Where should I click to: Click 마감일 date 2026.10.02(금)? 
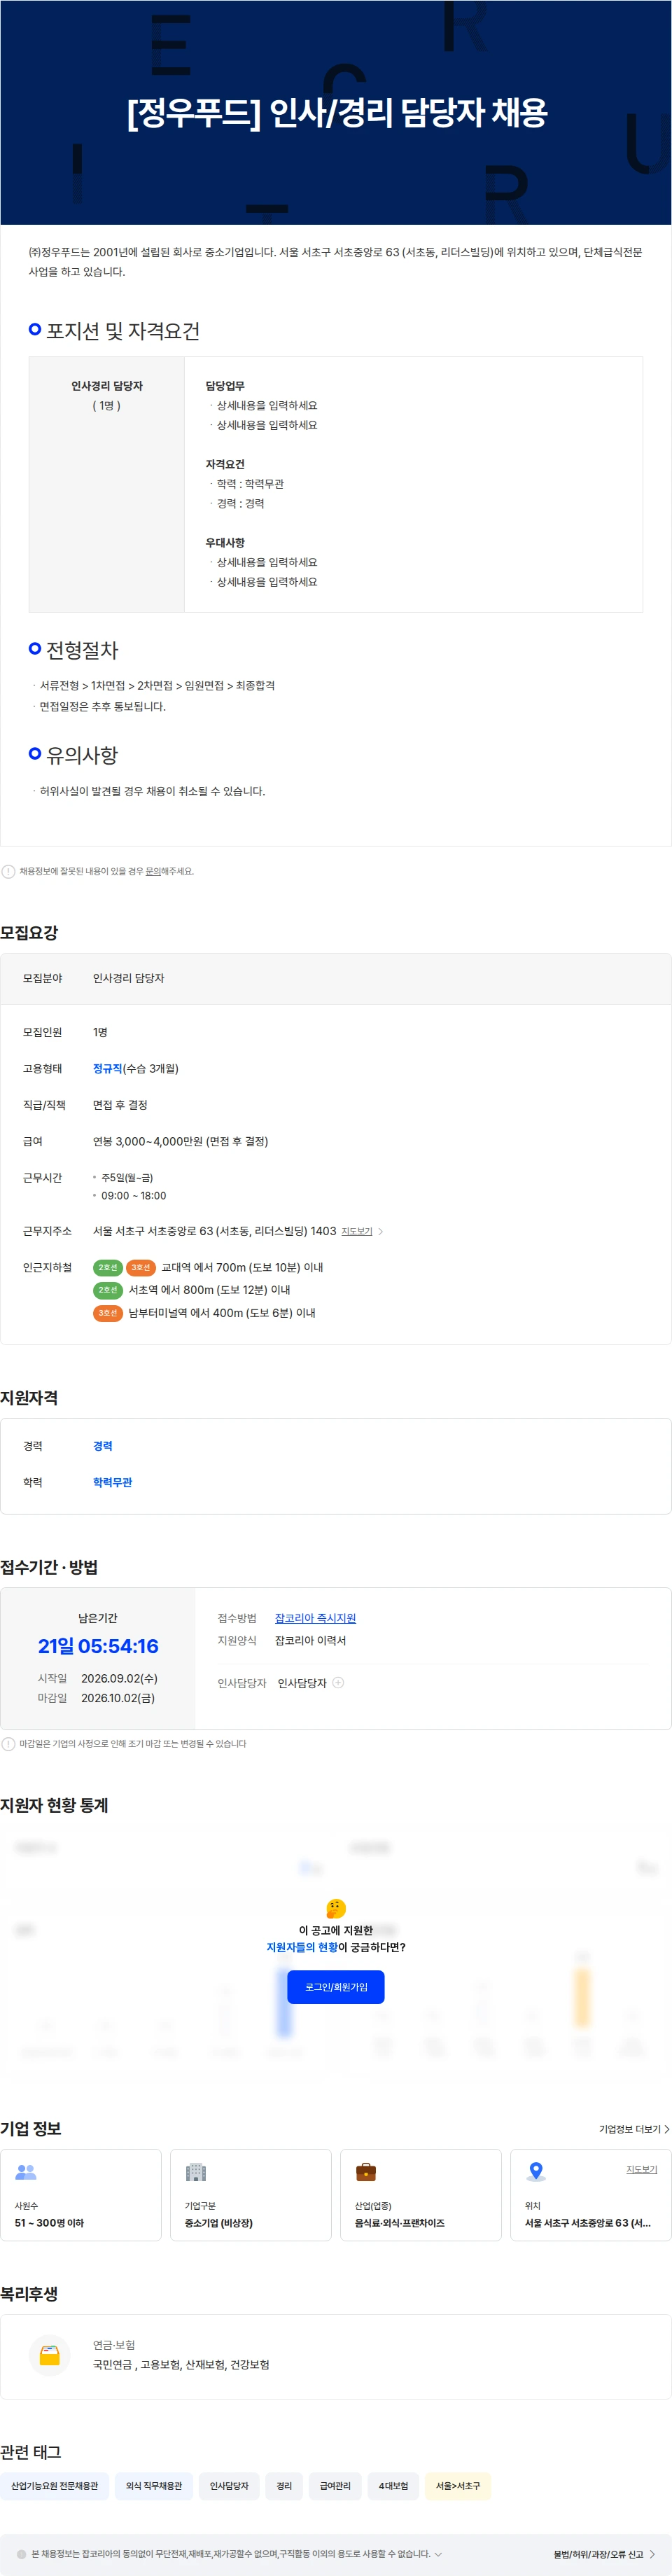(118, 1698)
